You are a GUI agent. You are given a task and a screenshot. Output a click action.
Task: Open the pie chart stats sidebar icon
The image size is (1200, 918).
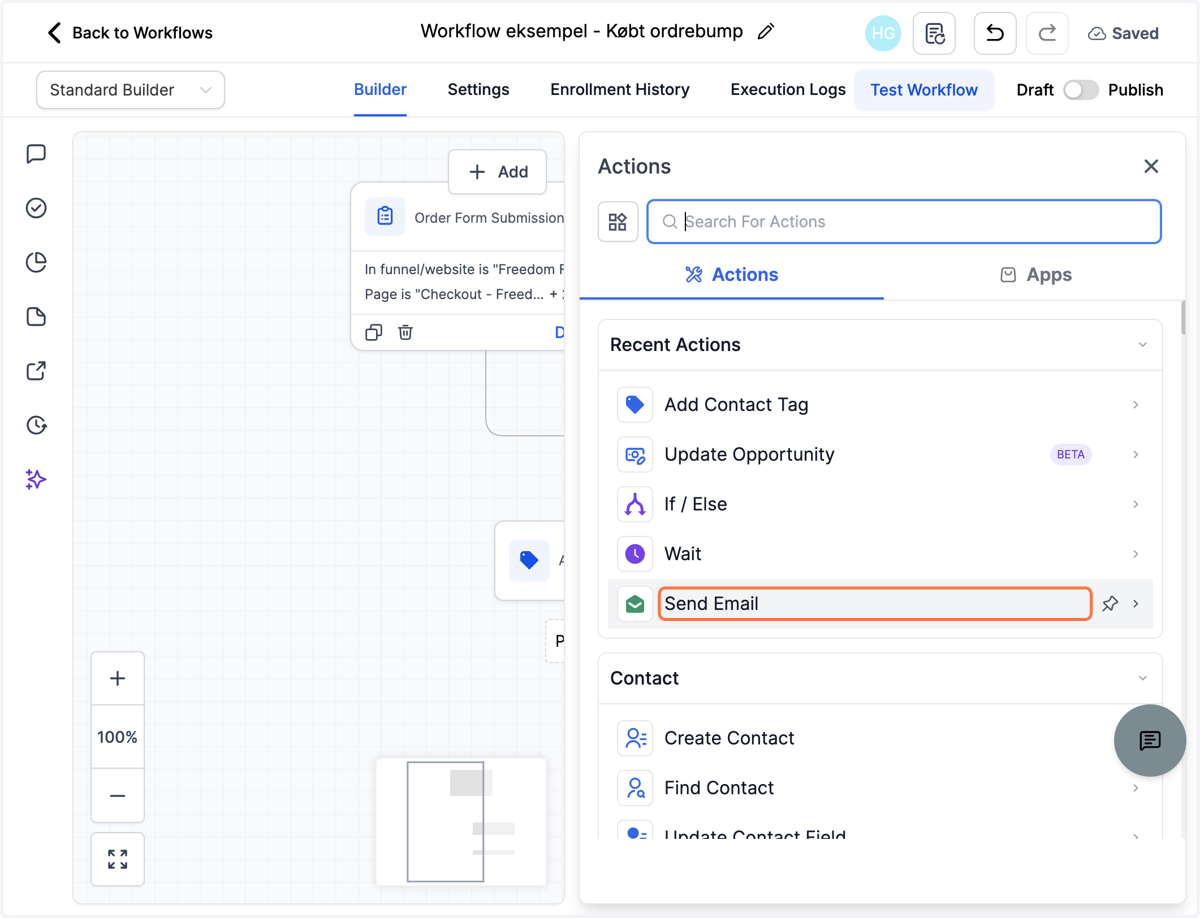coord(36,262)
